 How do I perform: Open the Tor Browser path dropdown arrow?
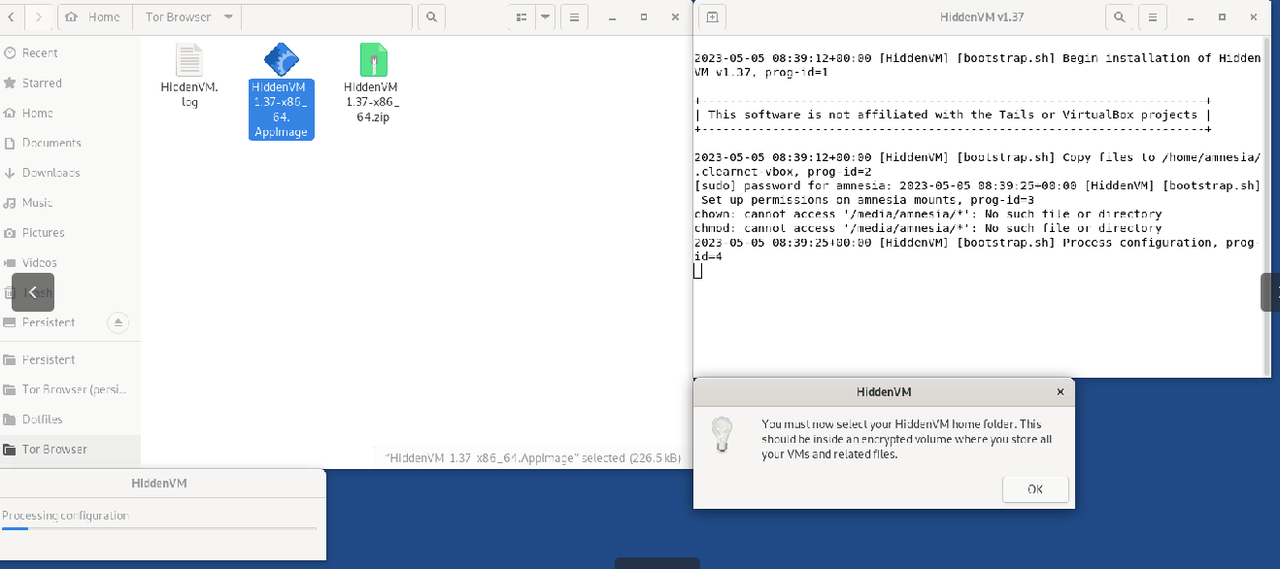227,17
